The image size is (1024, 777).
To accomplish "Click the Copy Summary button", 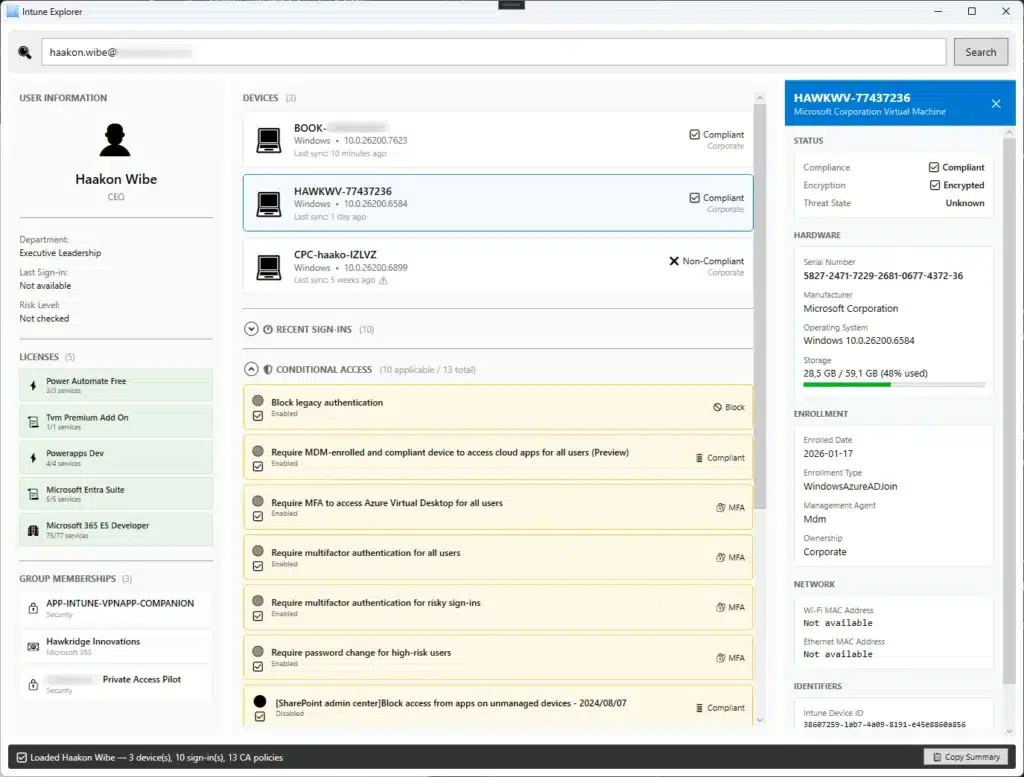I will tap(965, 757).
